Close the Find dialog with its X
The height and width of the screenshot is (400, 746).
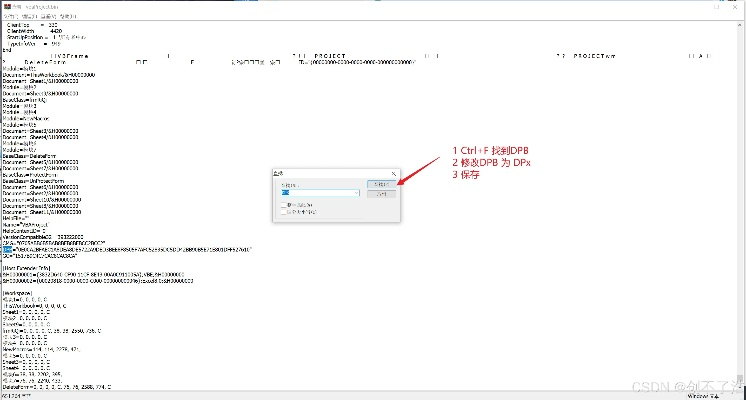click(x=393, y=174)
